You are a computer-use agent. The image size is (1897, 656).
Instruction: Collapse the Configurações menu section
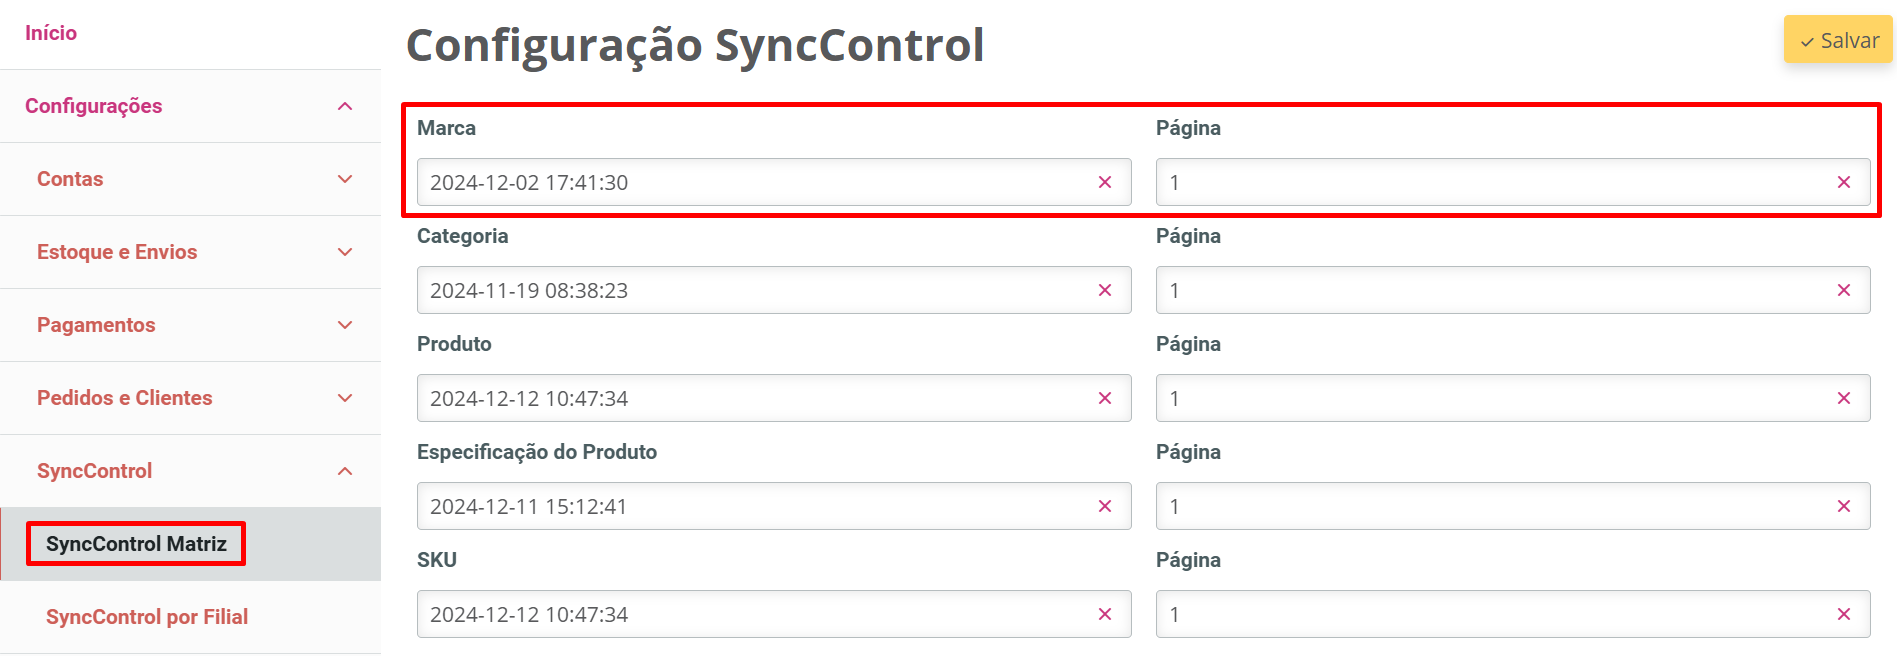pyautogui.click(x=345, y=106)
